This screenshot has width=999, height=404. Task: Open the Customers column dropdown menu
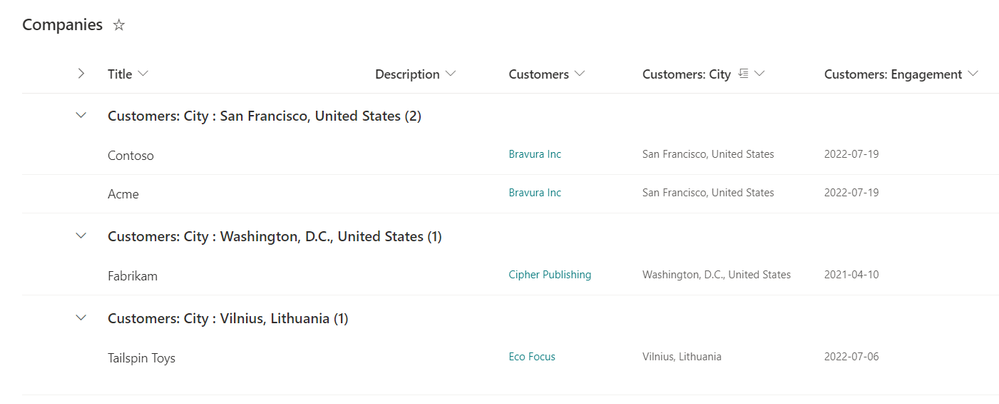click(x=580, y=74)
